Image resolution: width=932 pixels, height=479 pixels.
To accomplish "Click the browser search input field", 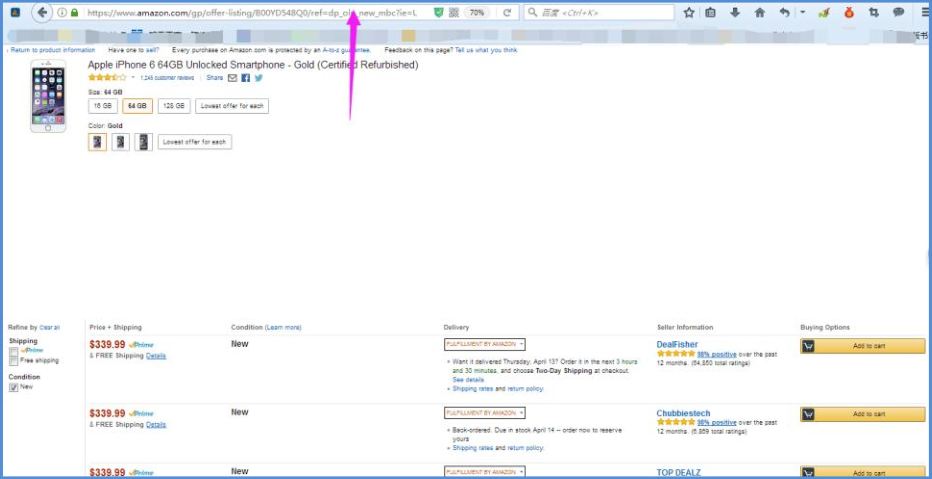I will point(600,13).
